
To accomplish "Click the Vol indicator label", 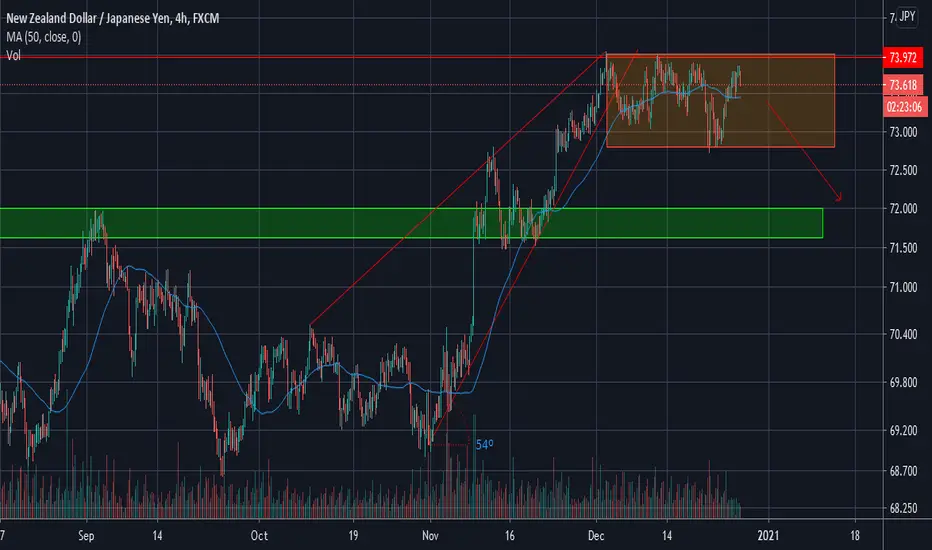I will coord(13,55).
